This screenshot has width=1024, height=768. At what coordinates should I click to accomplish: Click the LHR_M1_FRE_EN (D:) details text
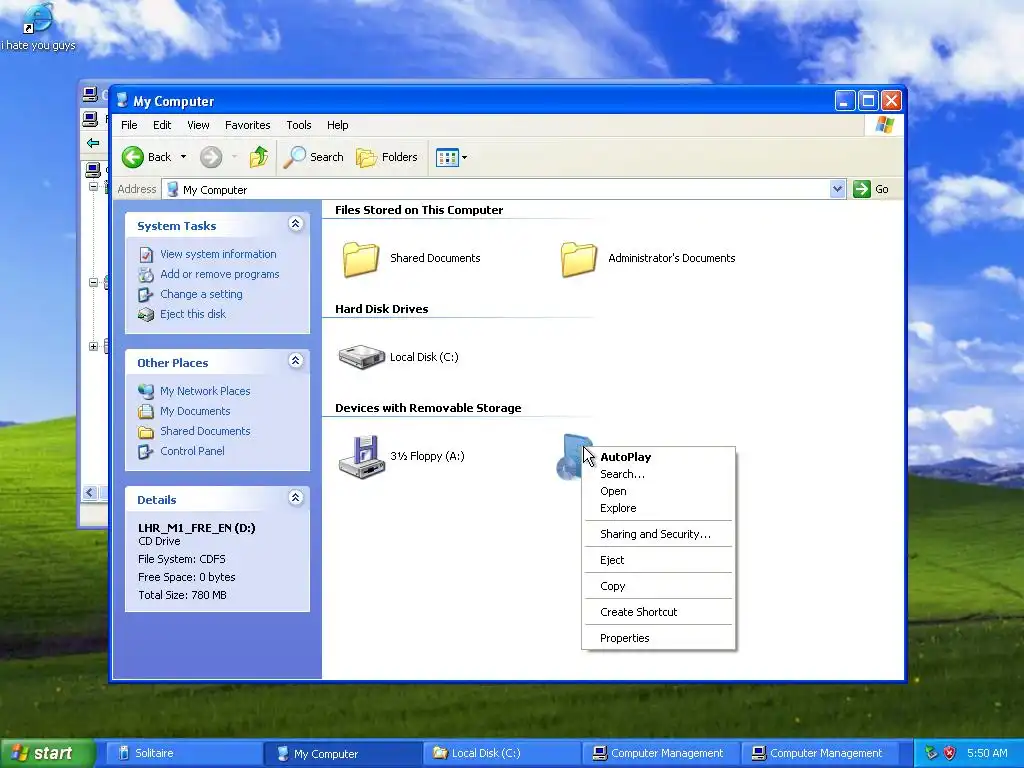(x=197, y=528)
